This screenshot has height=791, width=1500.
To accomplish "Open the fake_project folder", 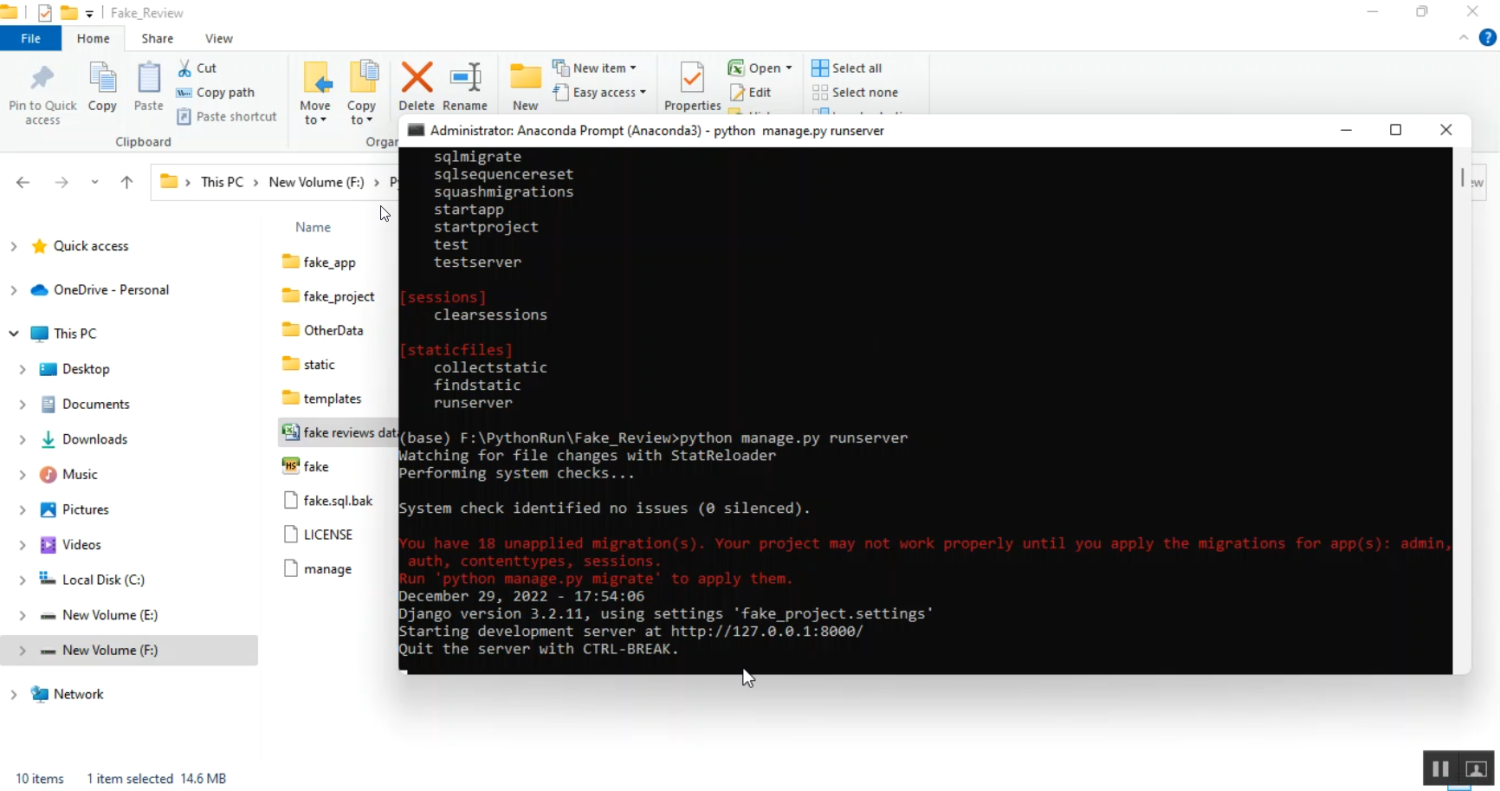I will 338,296.
